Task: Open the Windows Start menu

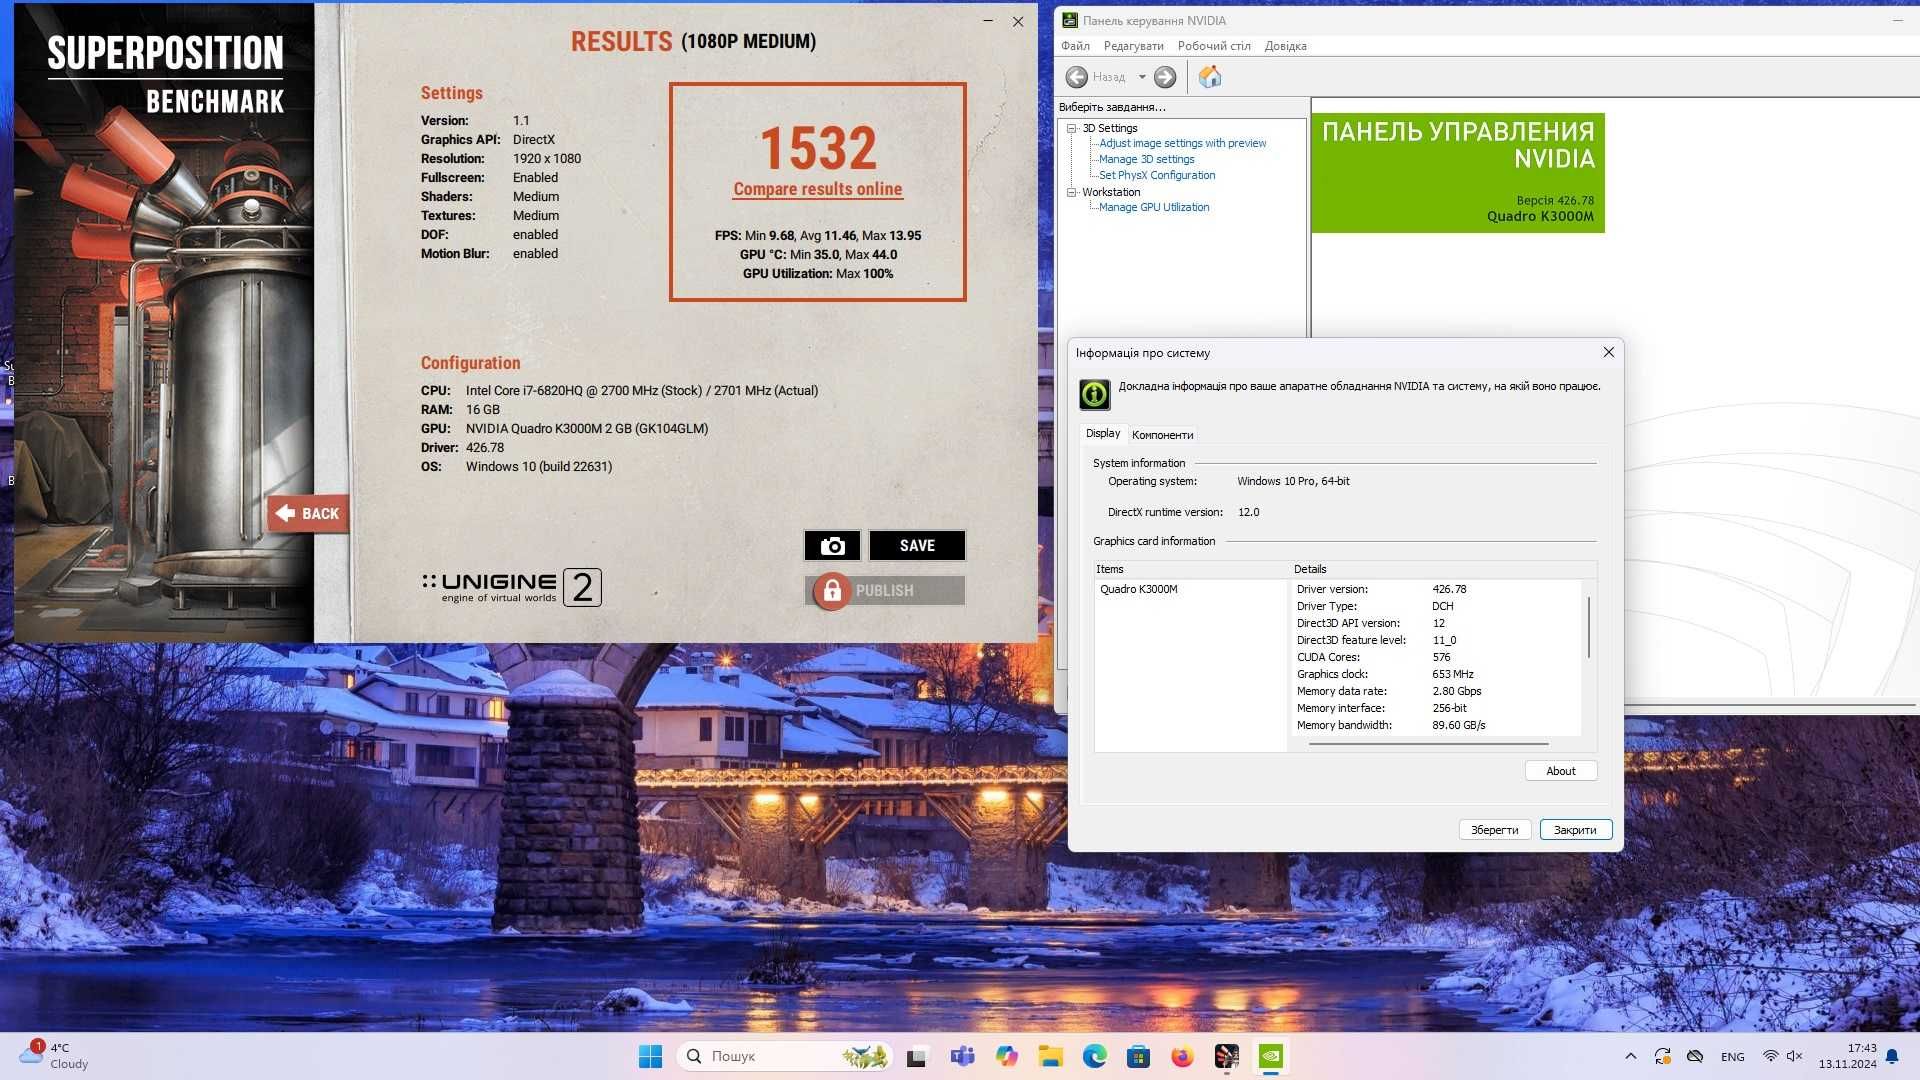Action: tap(650, 1056)
